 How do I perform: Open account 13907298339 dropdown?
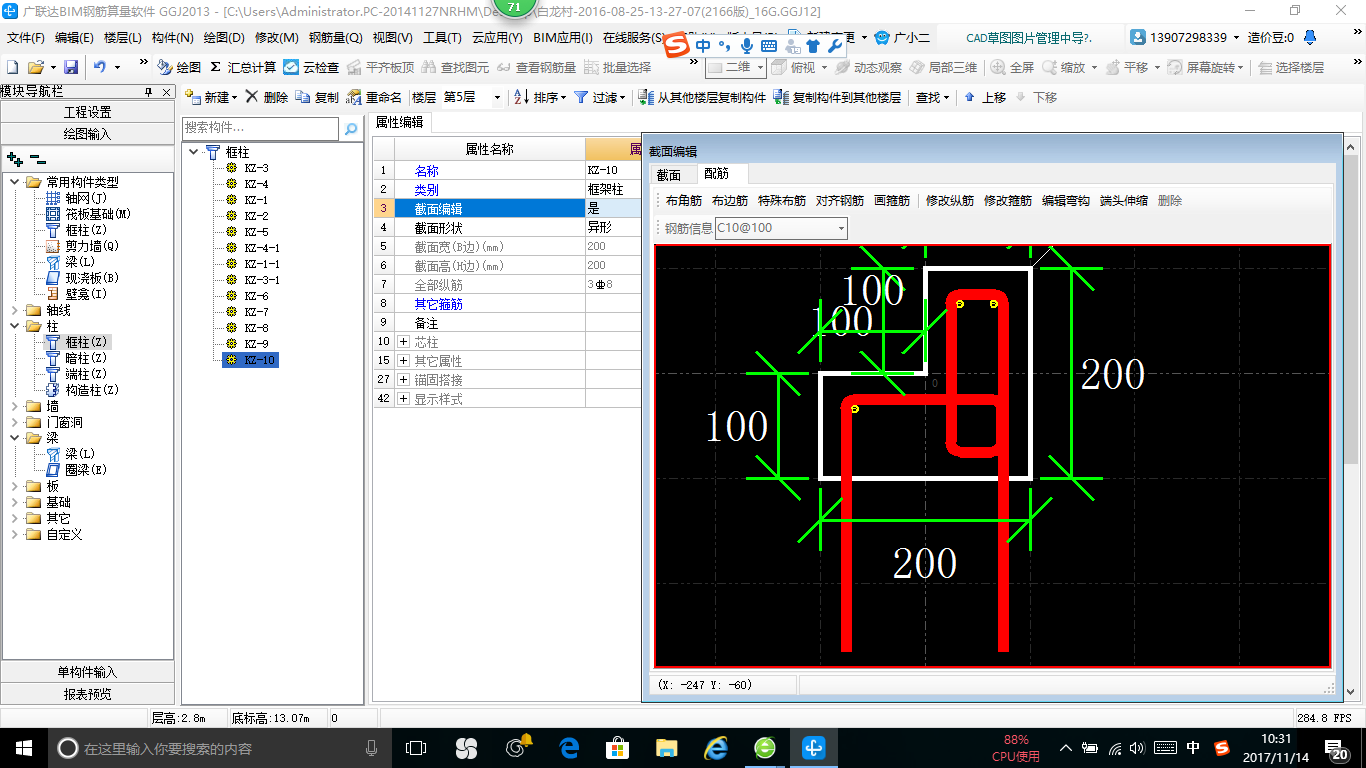[1236, 37]
